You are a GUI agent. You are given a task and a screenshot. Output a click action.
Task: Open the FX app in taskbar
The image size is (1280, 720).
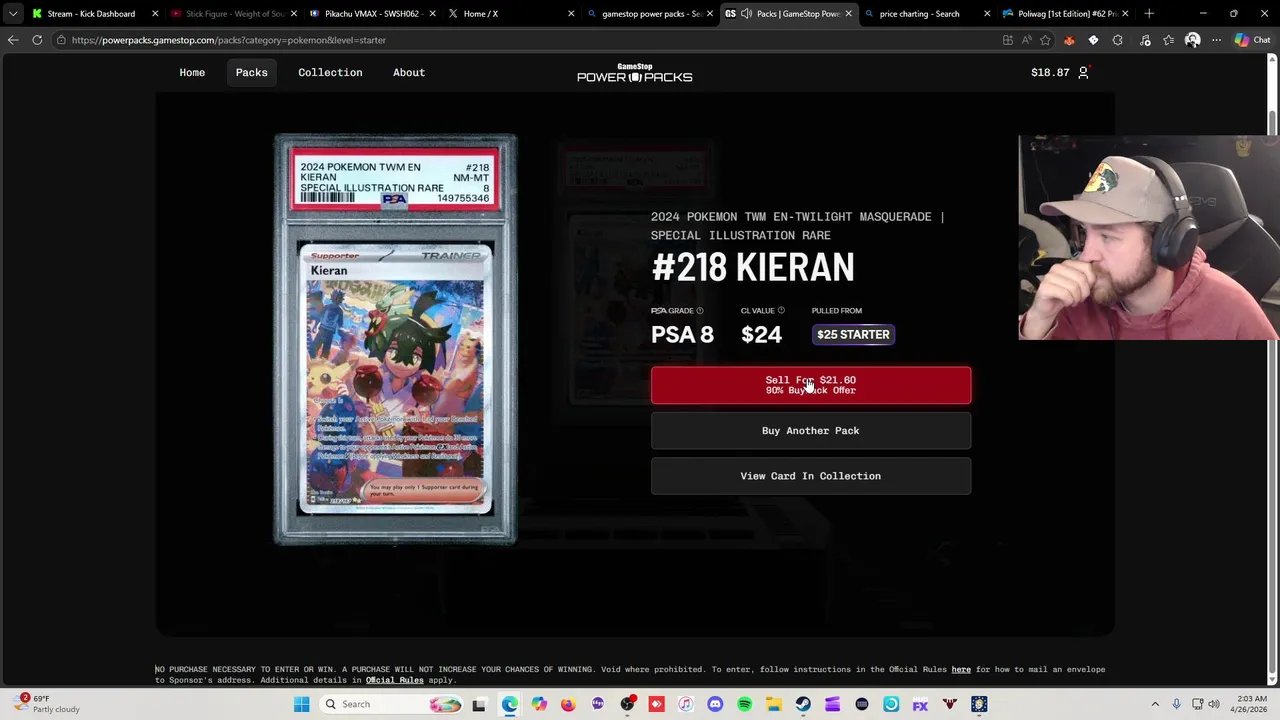(x=920, y=704)
